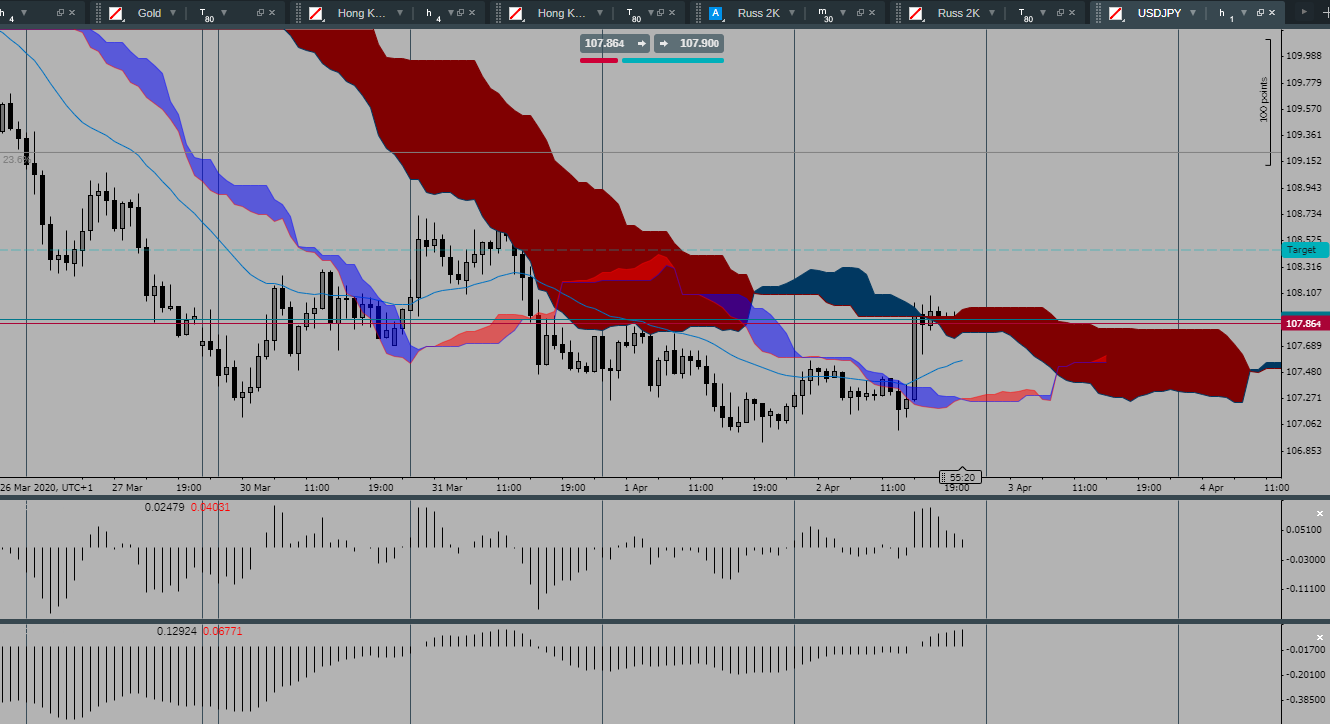Click the blue A icon on the Russ 2K m30 tab
Image resolution: width=1330 pixels, height=724 pixels.
(716, 13)
